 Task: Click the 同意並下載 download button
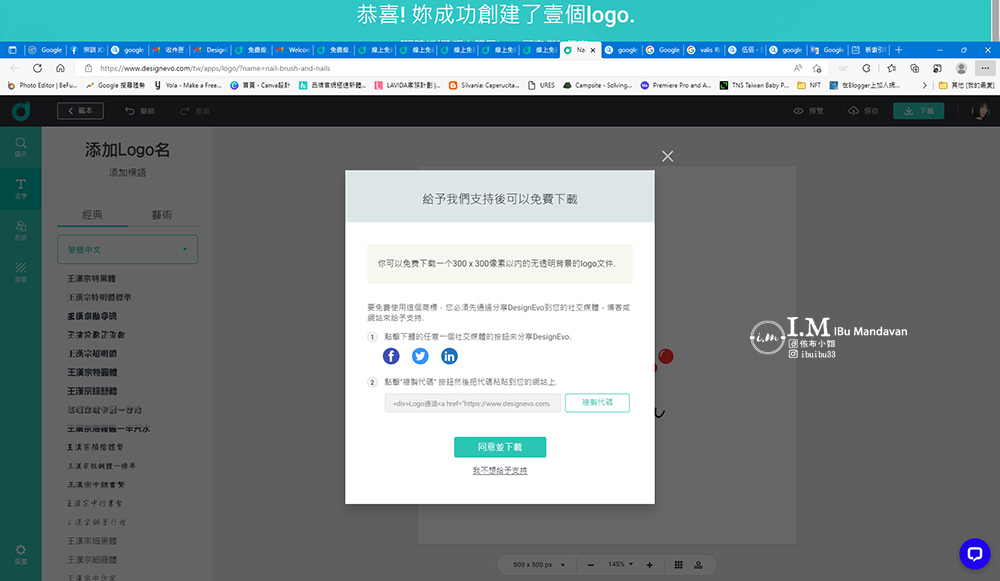tap(498, 447)
